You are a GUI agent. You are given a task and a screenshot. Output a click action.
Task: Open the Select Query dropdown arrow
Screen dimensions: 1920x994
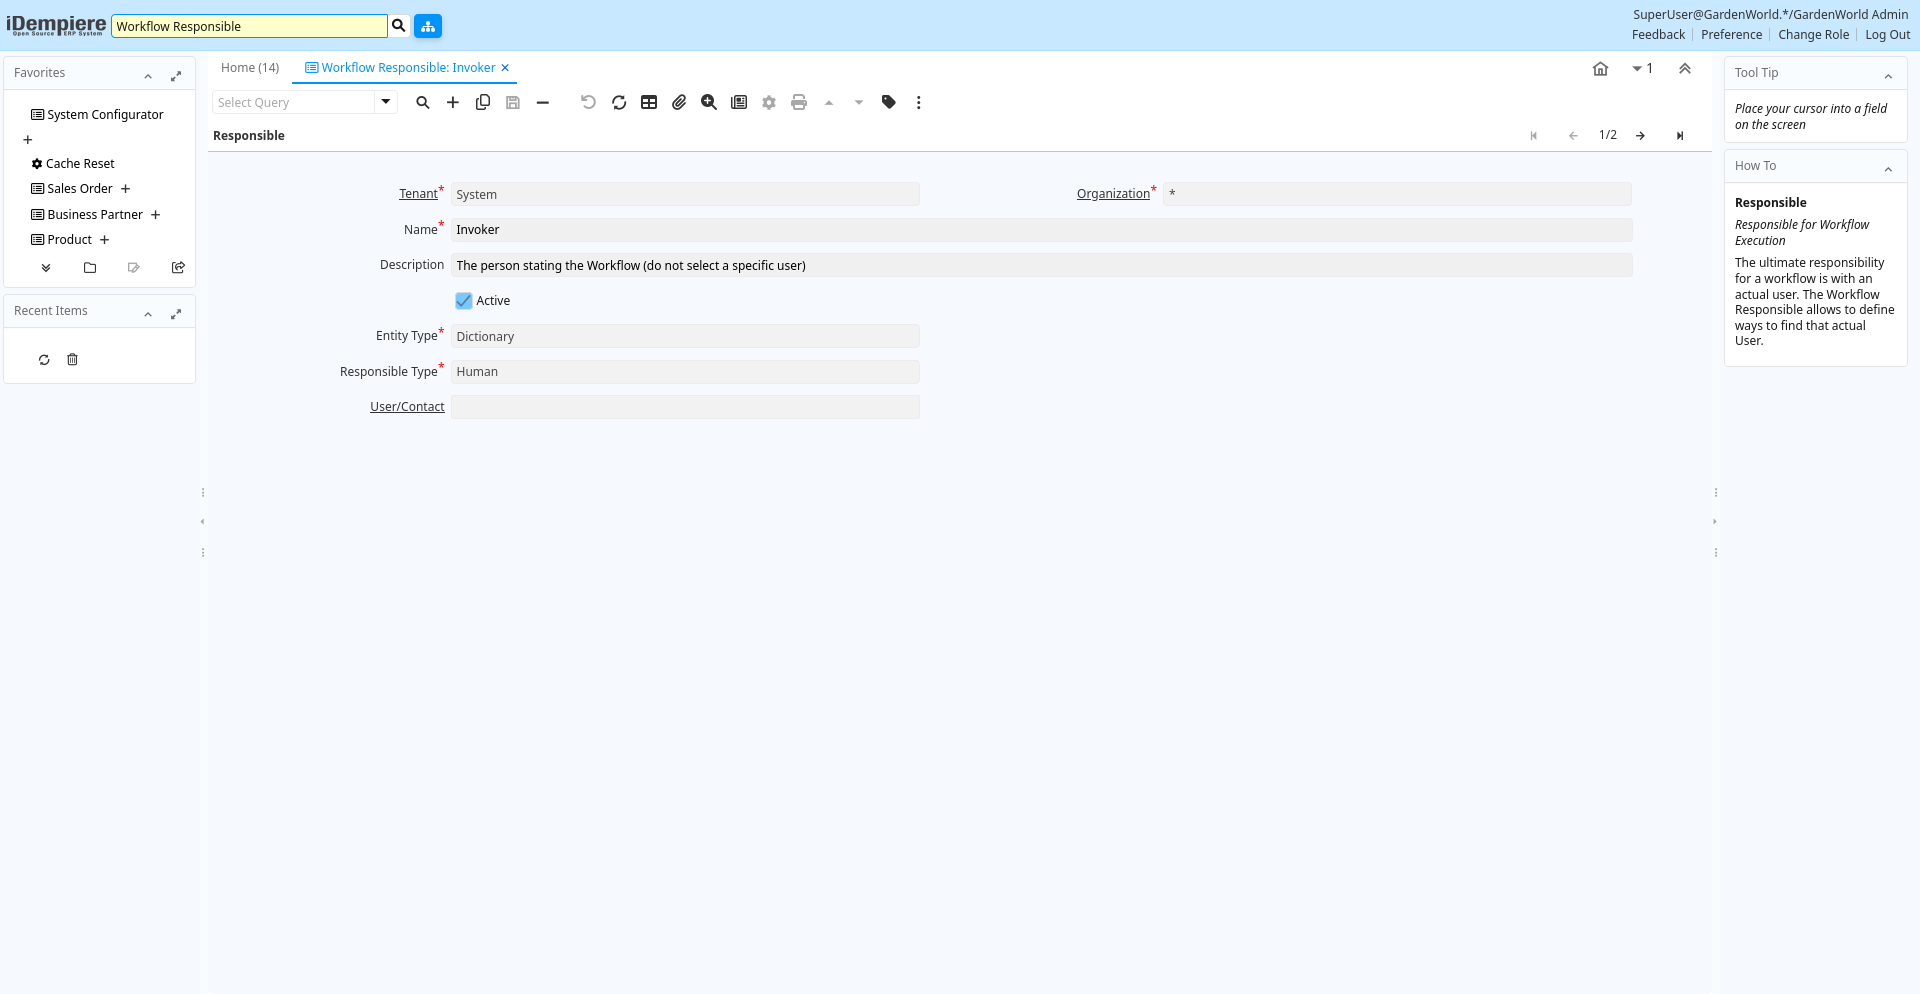coord(386,102)
